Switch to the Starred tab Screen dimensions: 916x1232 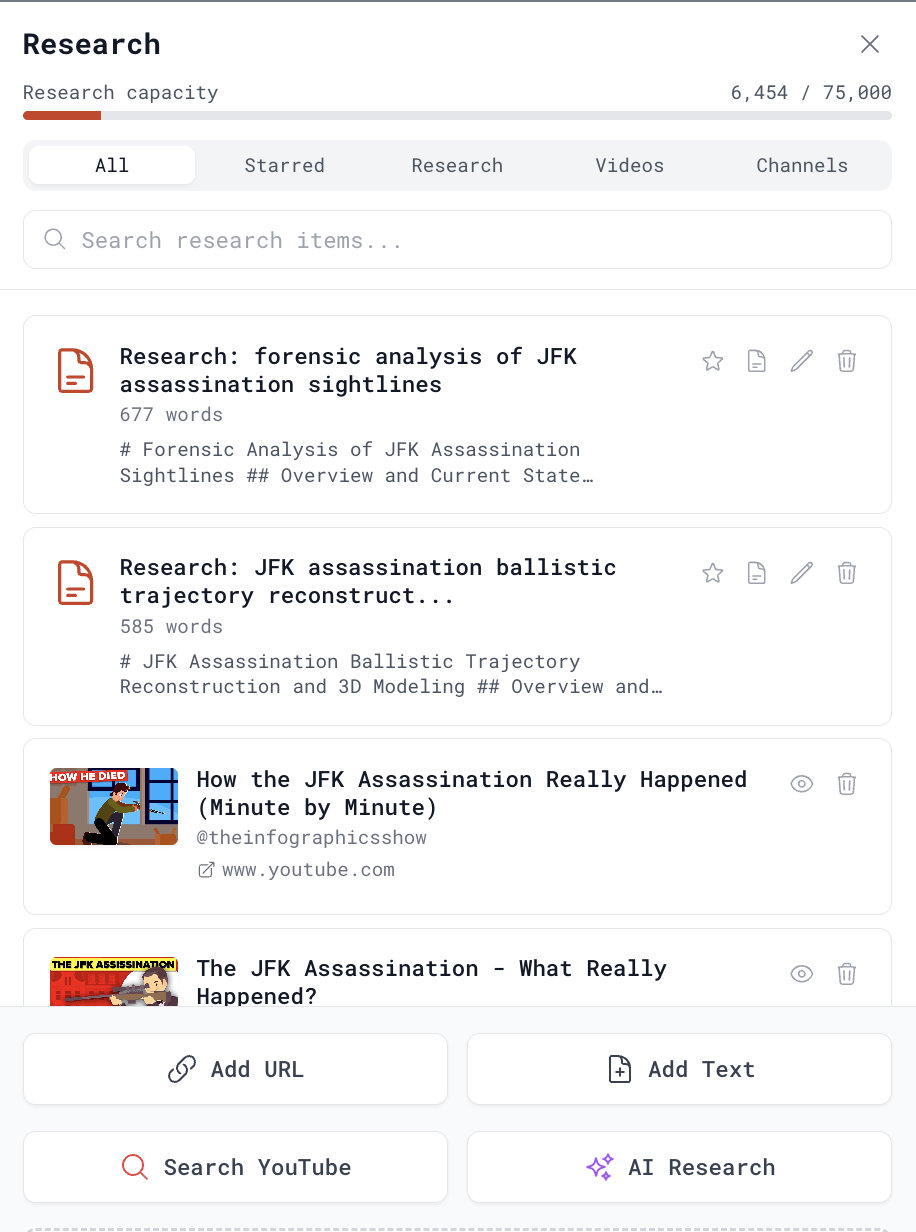coord(284,165)
